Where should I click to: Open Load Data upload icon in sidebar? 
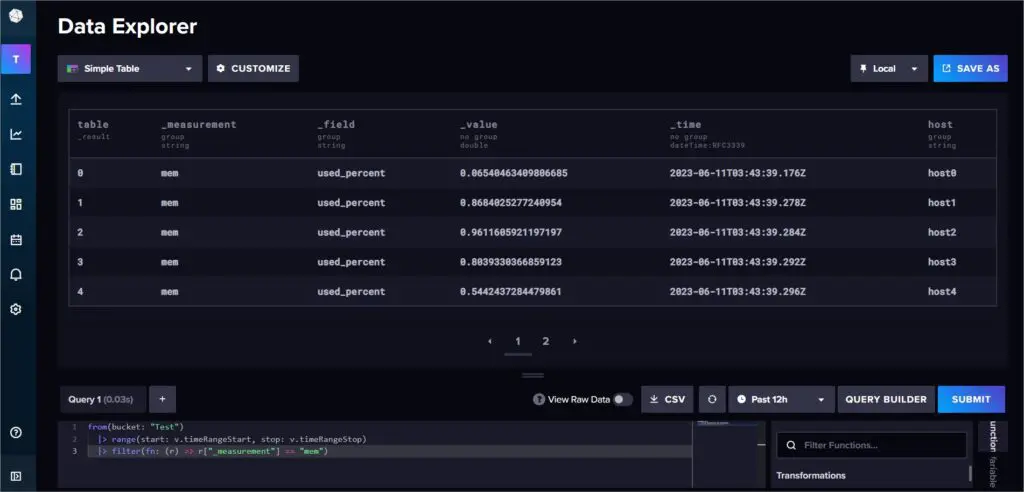tap(16, 99)
